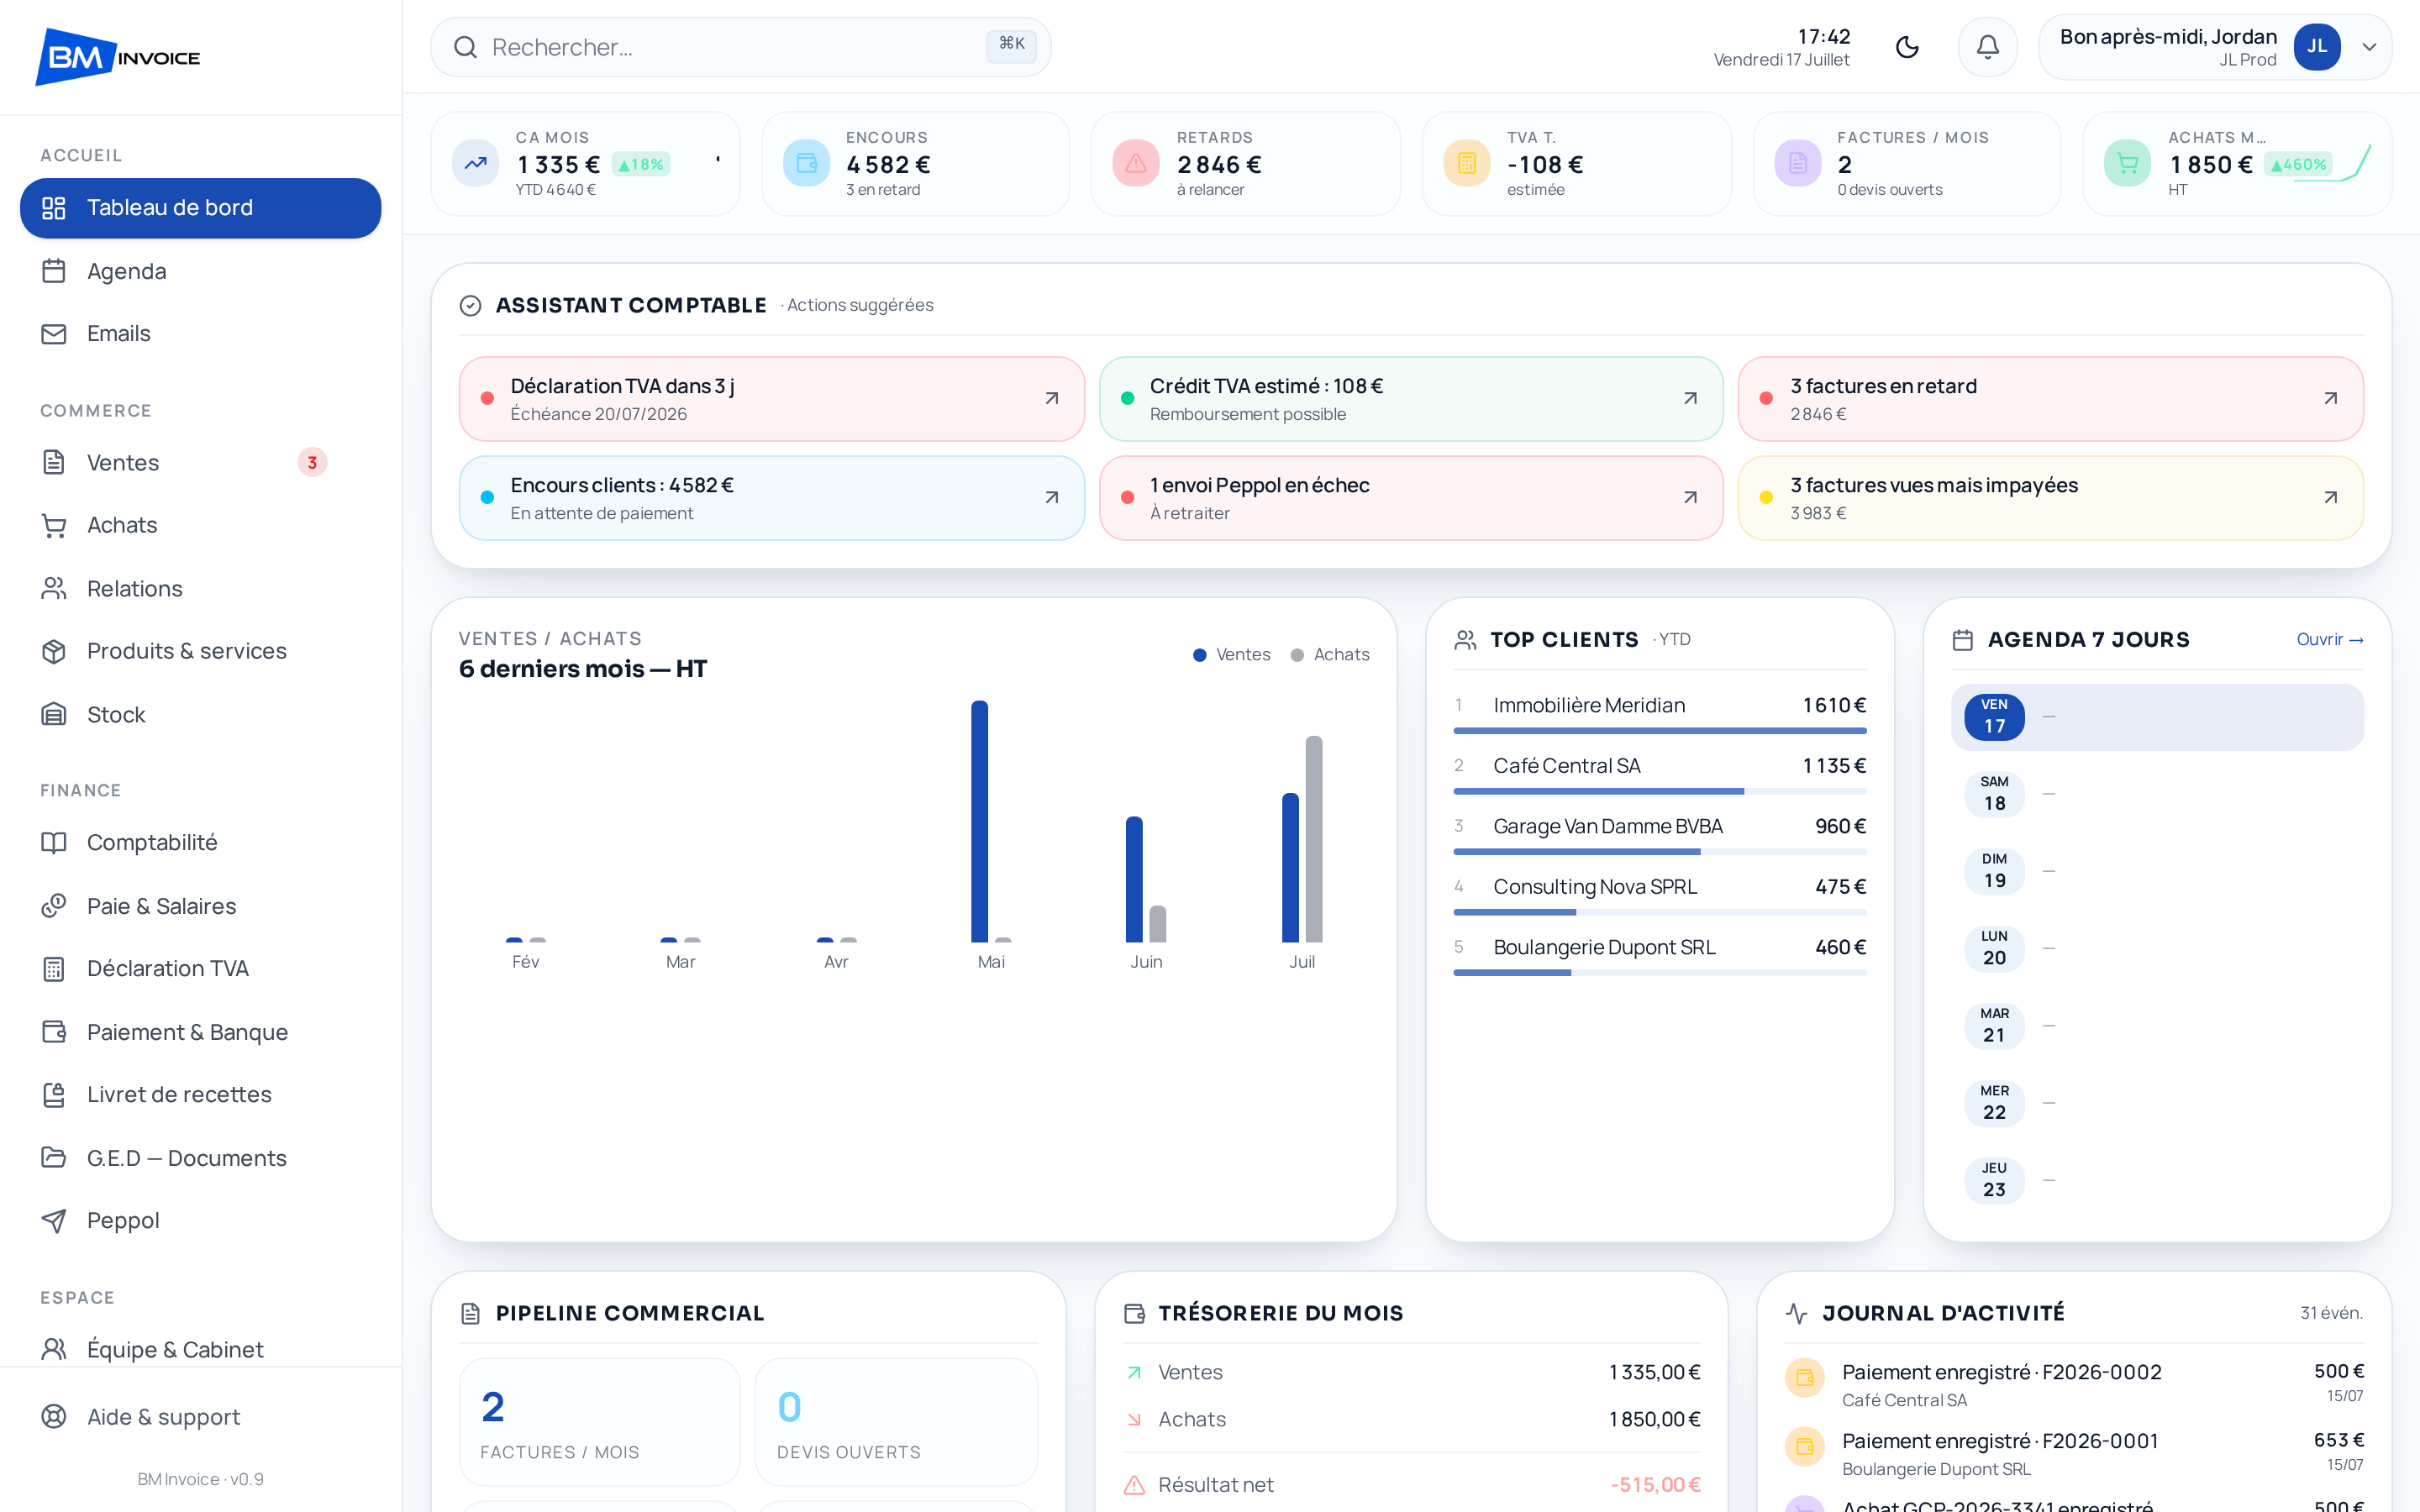Click the Équipe & Cabinet people icon
Viewport: 2420px width, 1512px height.
[54, 1349]
